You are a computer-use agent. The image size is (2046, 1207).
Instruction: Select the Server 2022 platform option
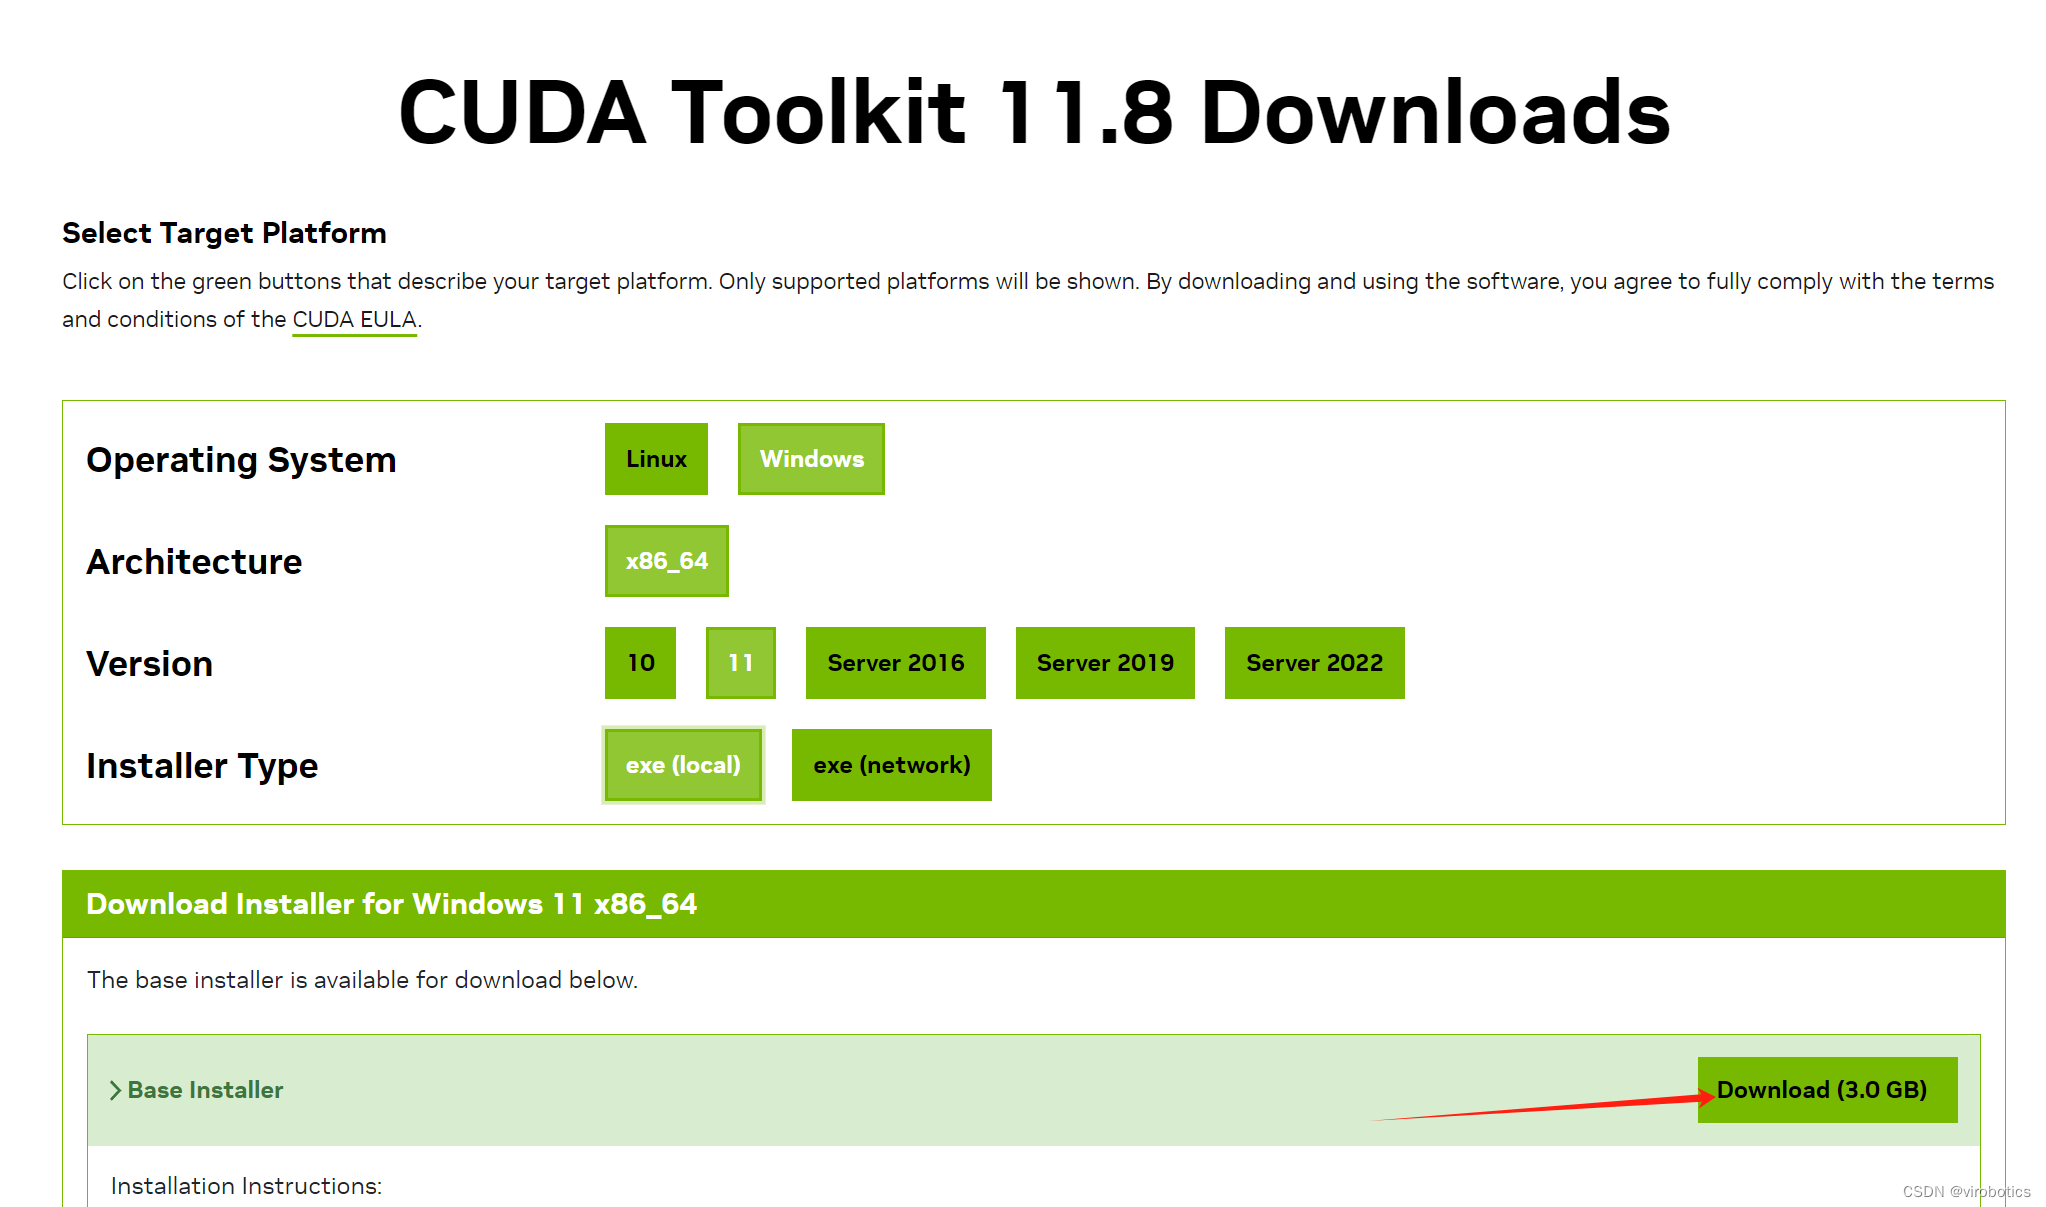coord(1312,664)
